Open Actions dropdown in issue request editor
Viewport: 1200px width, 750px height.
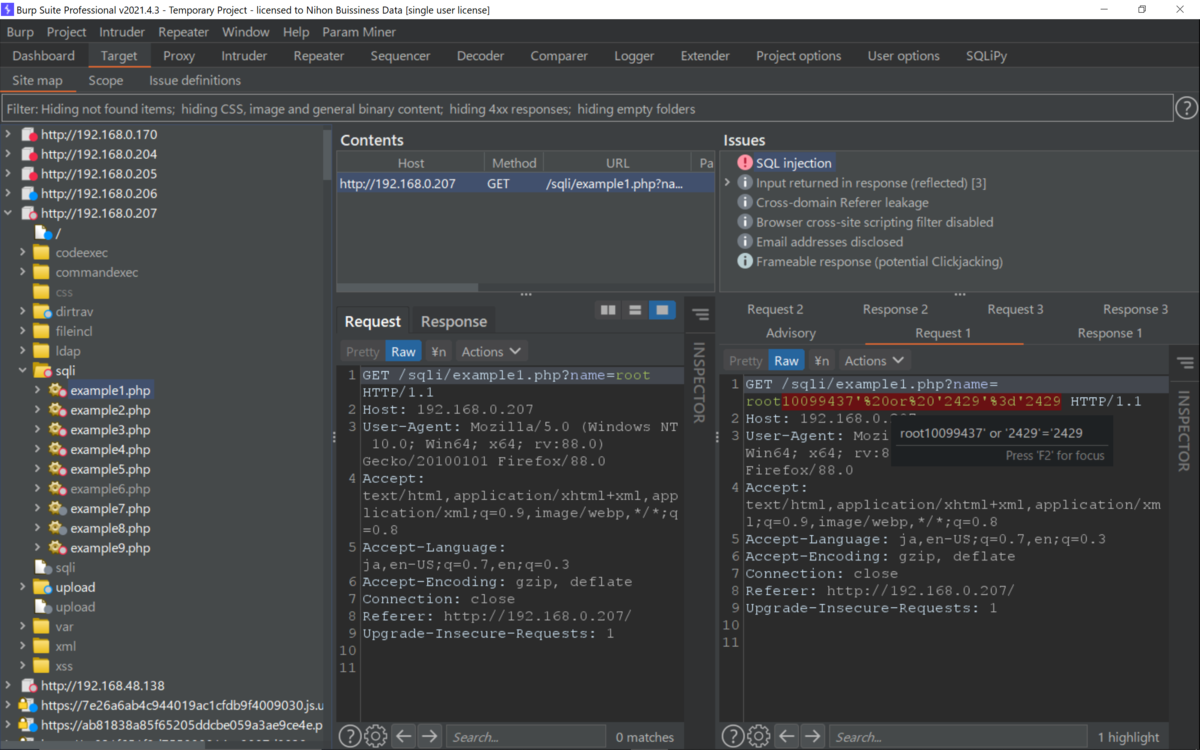pyautogui.click(x=875, y=361)
